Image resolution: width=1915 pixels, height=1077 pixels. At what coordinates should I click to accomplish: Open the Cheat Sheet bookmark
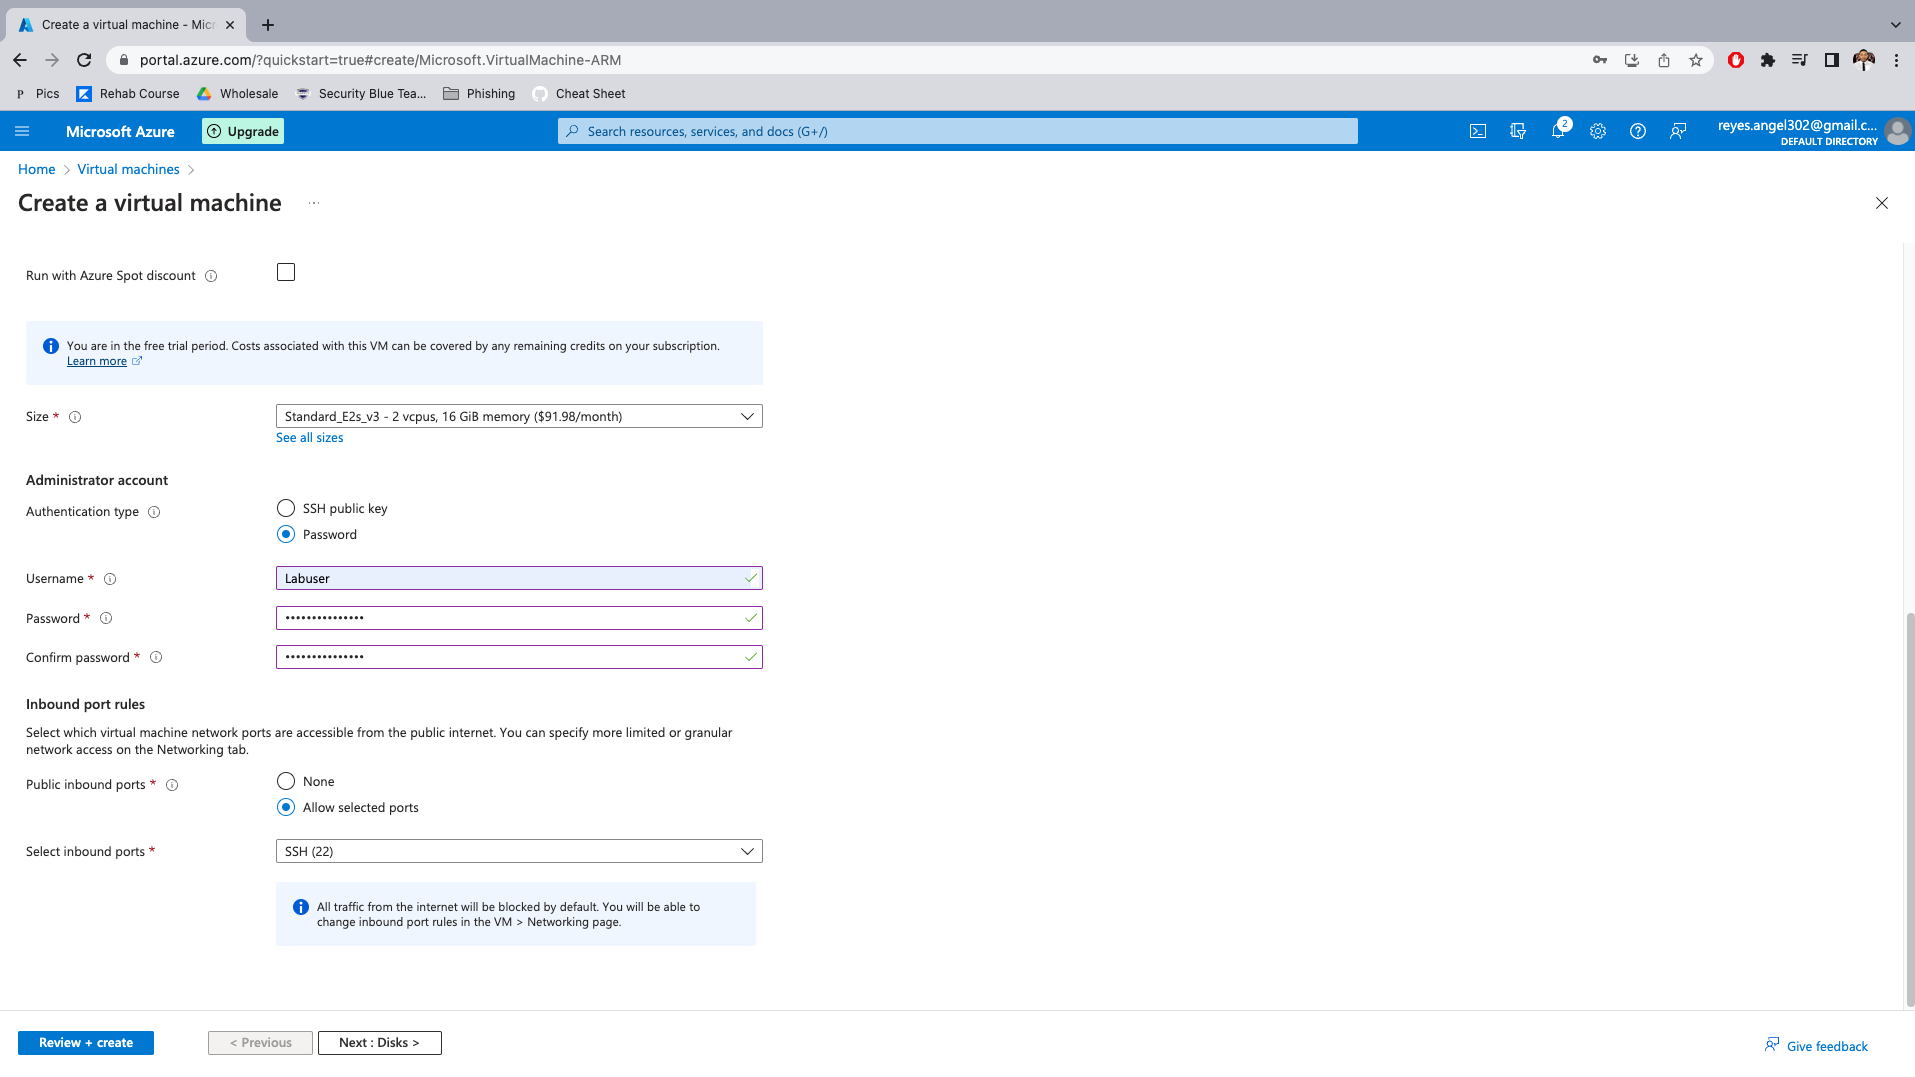click(x=578, y=93)
